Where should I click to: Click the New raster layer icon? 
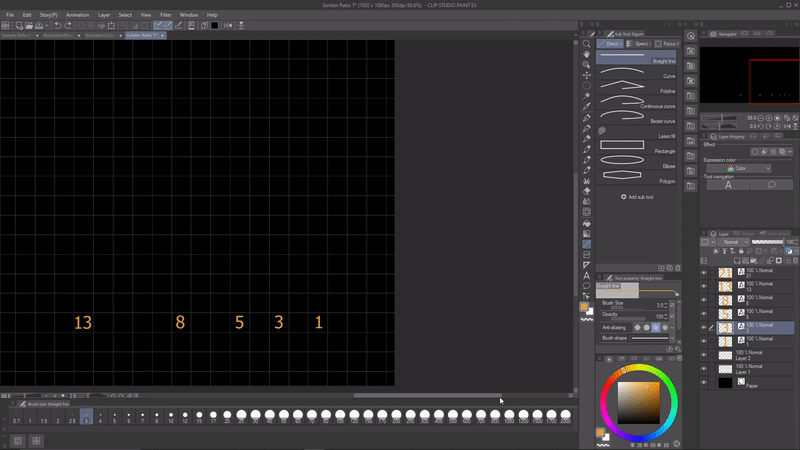pyautogui.click(x=737, y=261)
